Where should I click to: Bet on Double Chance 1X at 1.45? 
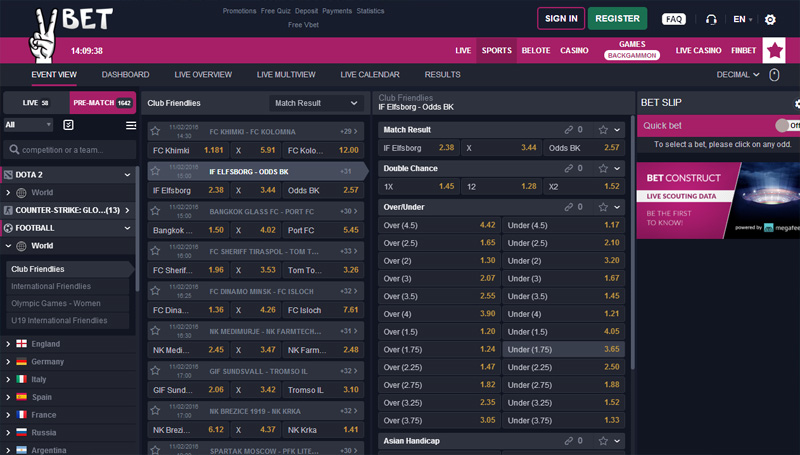click(x=419, y=187)
